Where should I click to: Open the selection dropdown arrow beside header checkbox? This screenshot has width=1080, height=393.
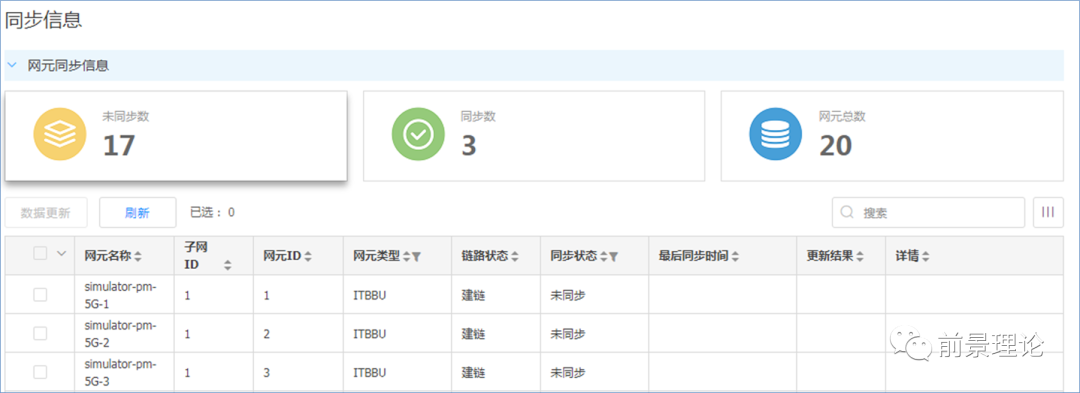[x=61, y=254]
